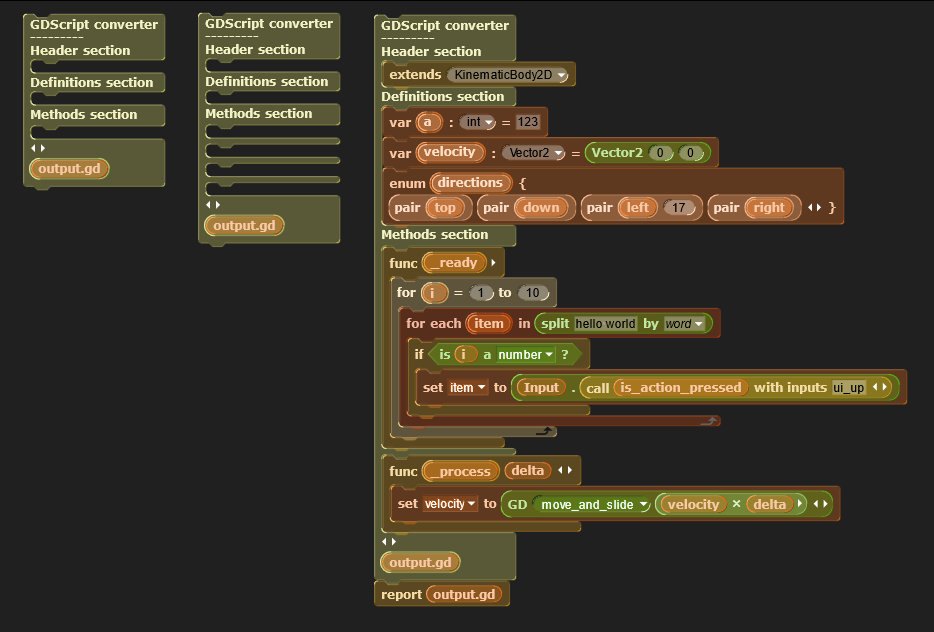Click second 0 field in Vector2 block
934x632 pixels.
(690, 153)
